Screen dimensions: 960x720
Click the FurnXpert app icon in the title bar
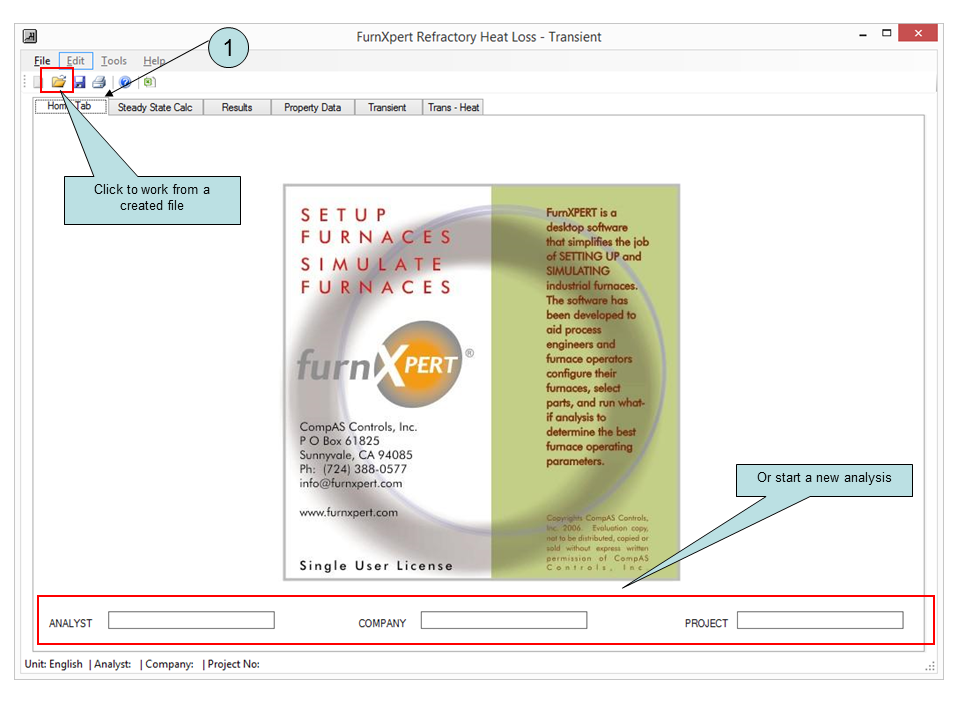tap(30, 37)
